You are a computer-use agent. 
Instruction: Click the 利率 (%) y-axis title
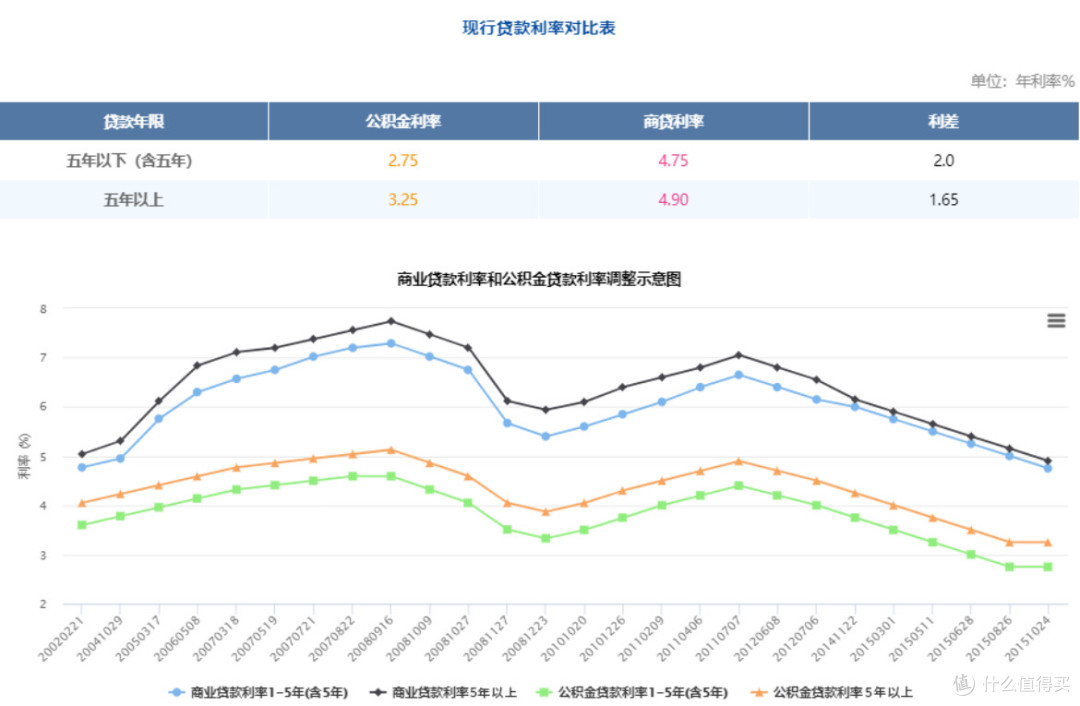pos(24,457)
